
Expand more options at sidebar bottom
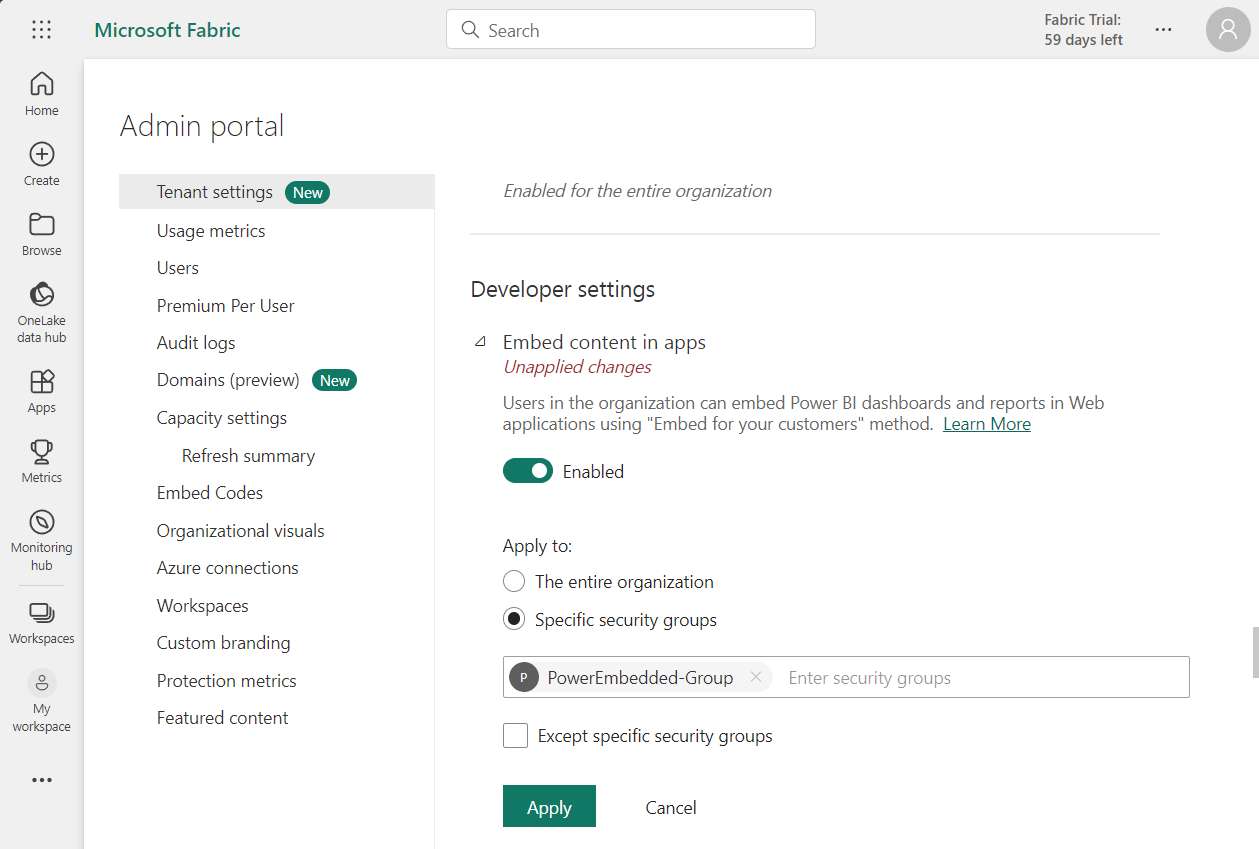pyautogui.click(x=41, y=780)
